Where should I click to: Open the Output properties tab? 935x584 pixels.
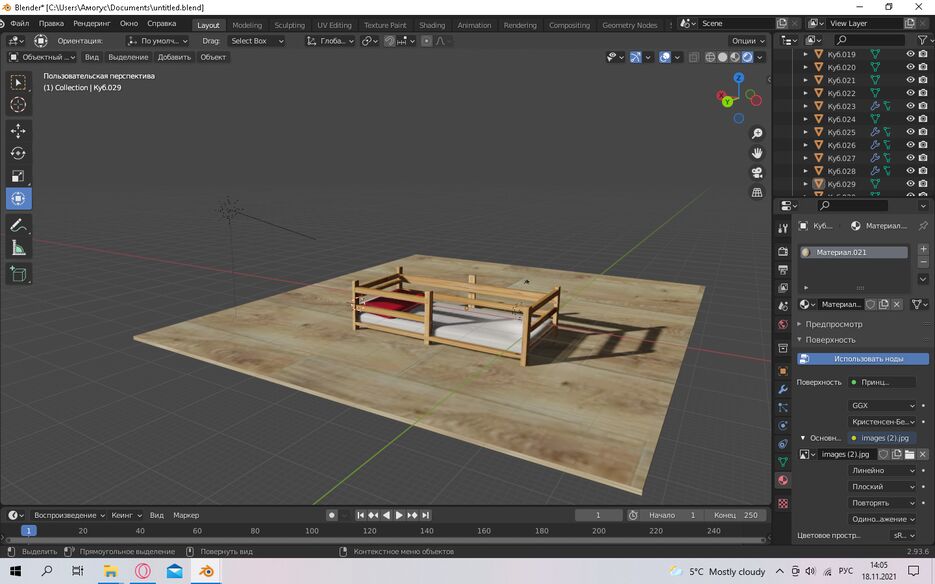coord(783,270)
